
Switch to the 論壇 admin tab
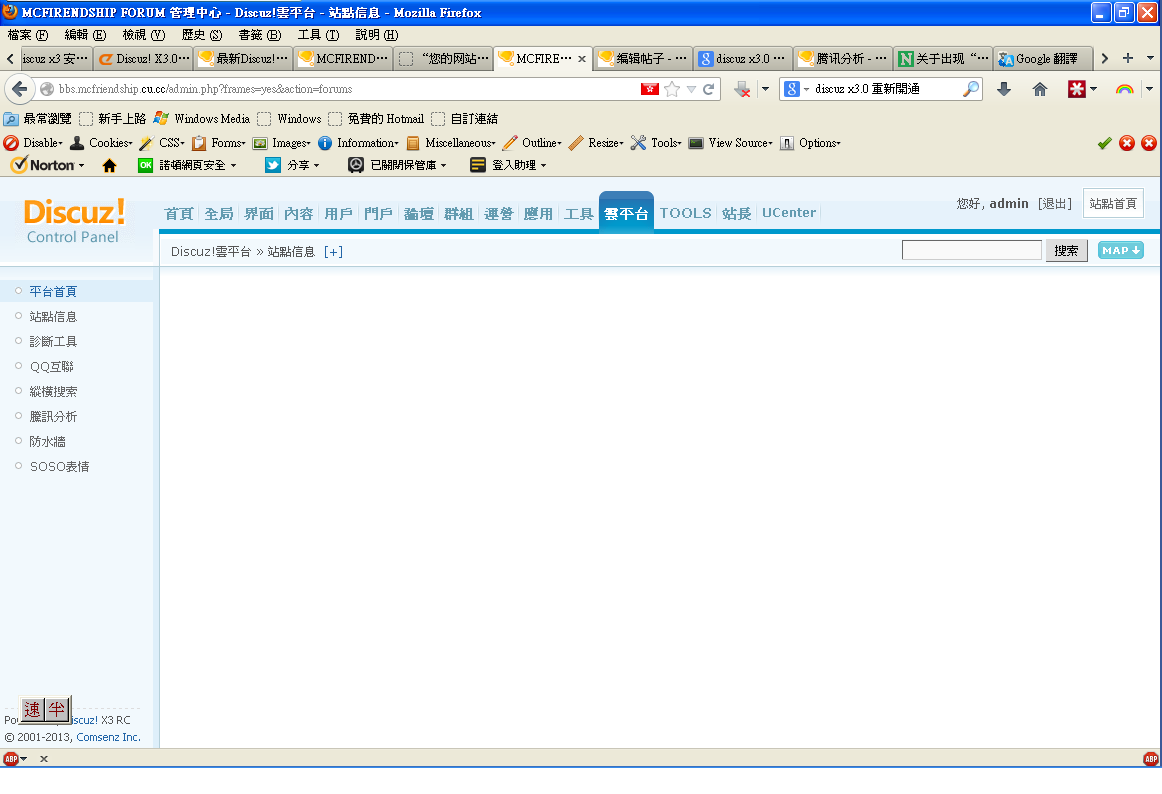(419, 214)
